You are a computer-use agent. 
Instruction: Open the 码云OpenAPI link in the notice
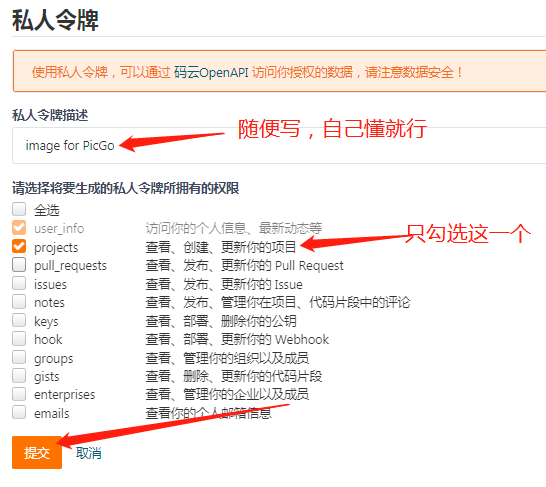coord(211,72)
